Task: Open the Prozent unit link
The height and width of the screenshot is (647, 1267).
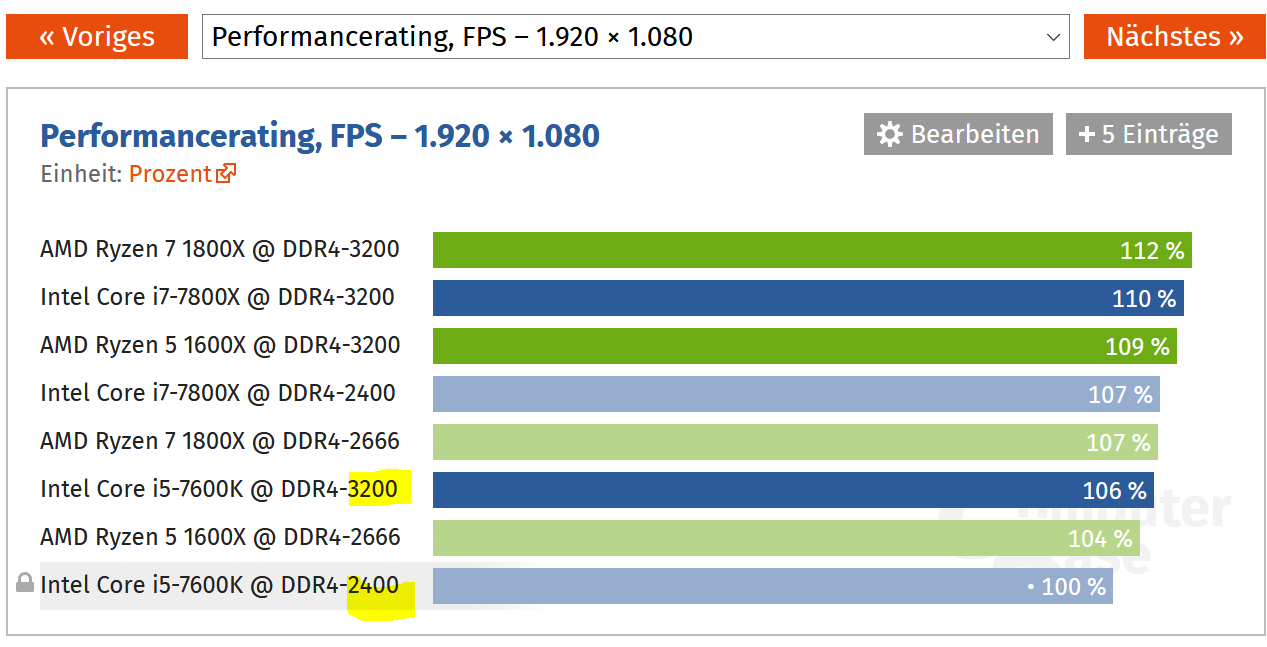Action: tap(170, 174)
